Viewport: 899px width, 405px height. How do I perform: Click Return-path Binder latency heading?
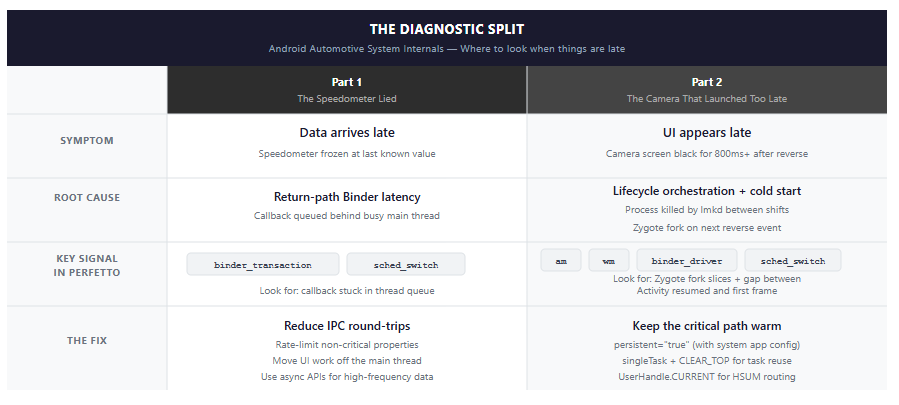[347, 197]
